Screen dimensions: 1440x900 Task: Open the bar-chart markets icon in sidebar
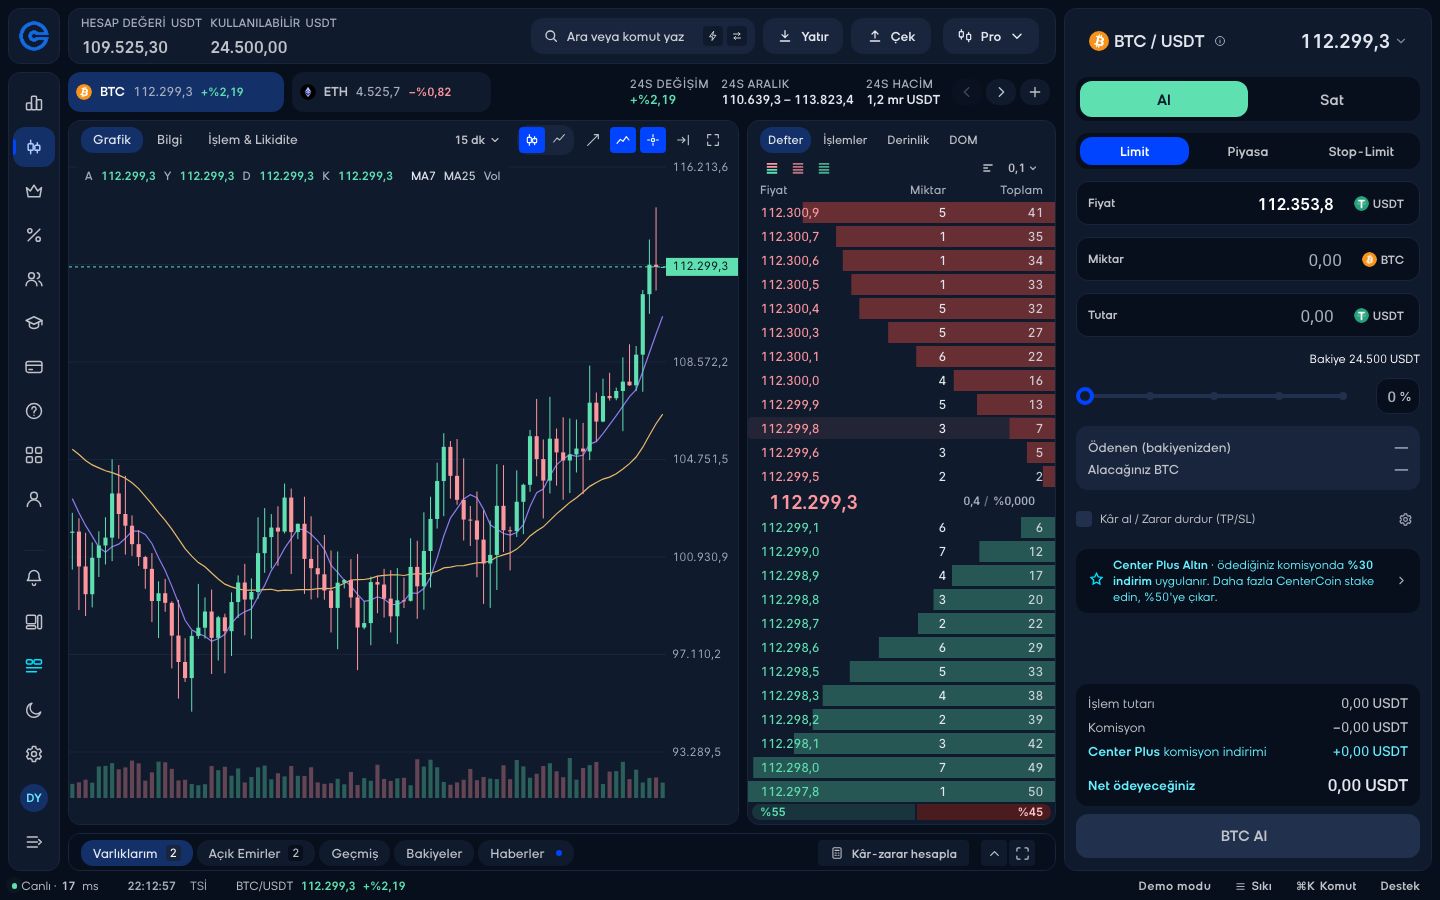point(34,103)
